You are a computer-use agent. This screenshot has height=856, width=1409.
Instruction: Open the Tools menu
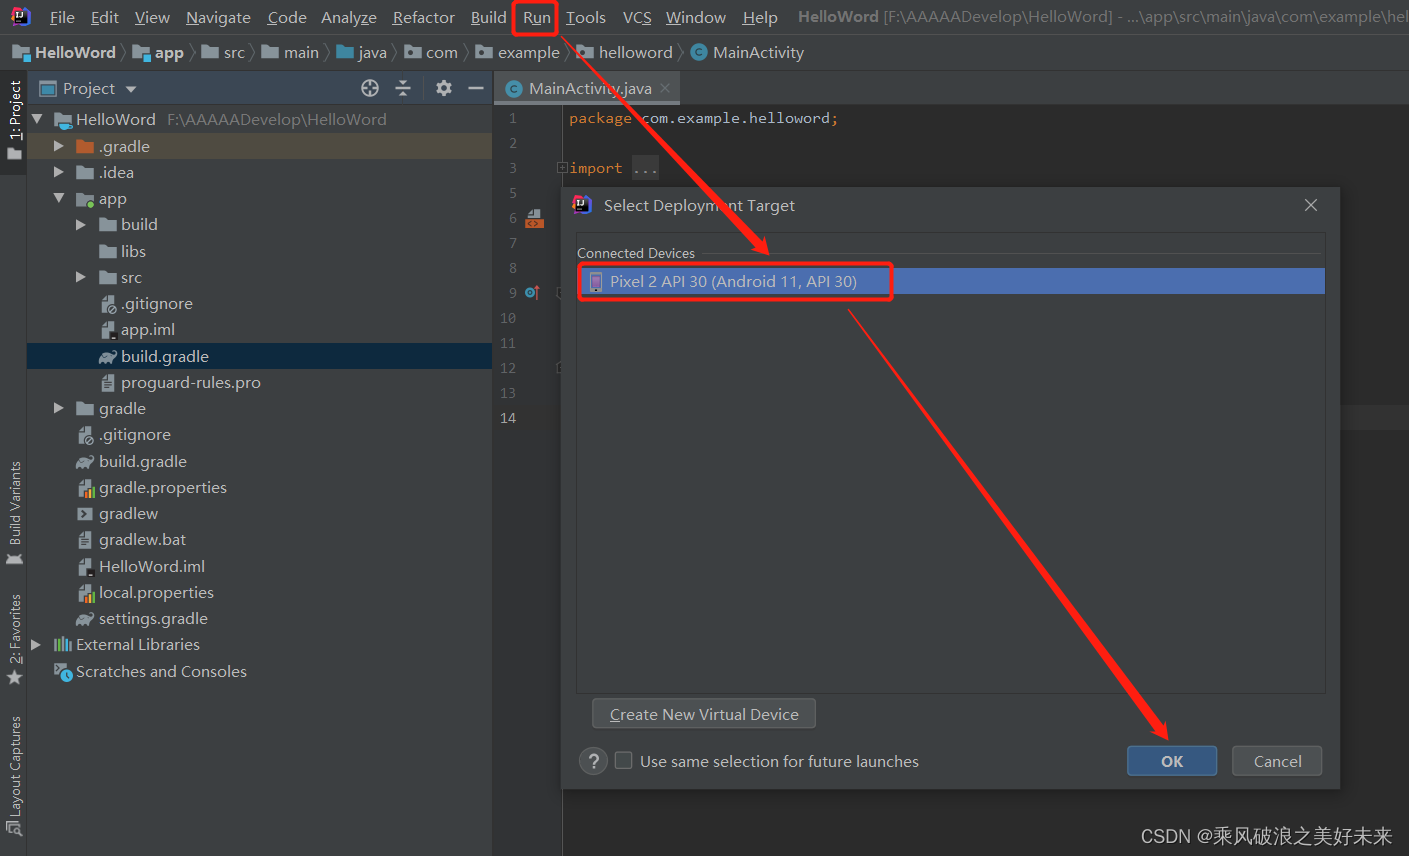coord(585,17)
